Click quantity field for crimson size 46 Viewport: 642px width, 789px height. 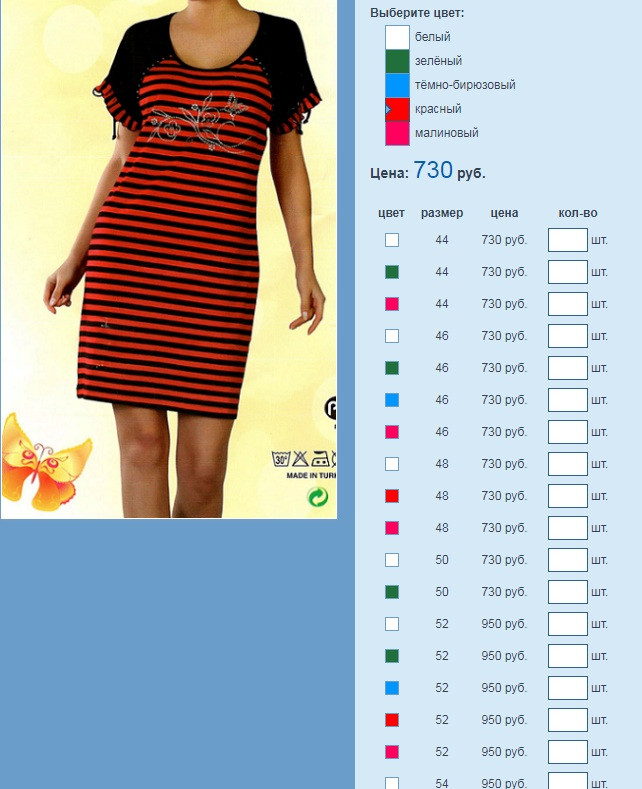pos(568,432)
